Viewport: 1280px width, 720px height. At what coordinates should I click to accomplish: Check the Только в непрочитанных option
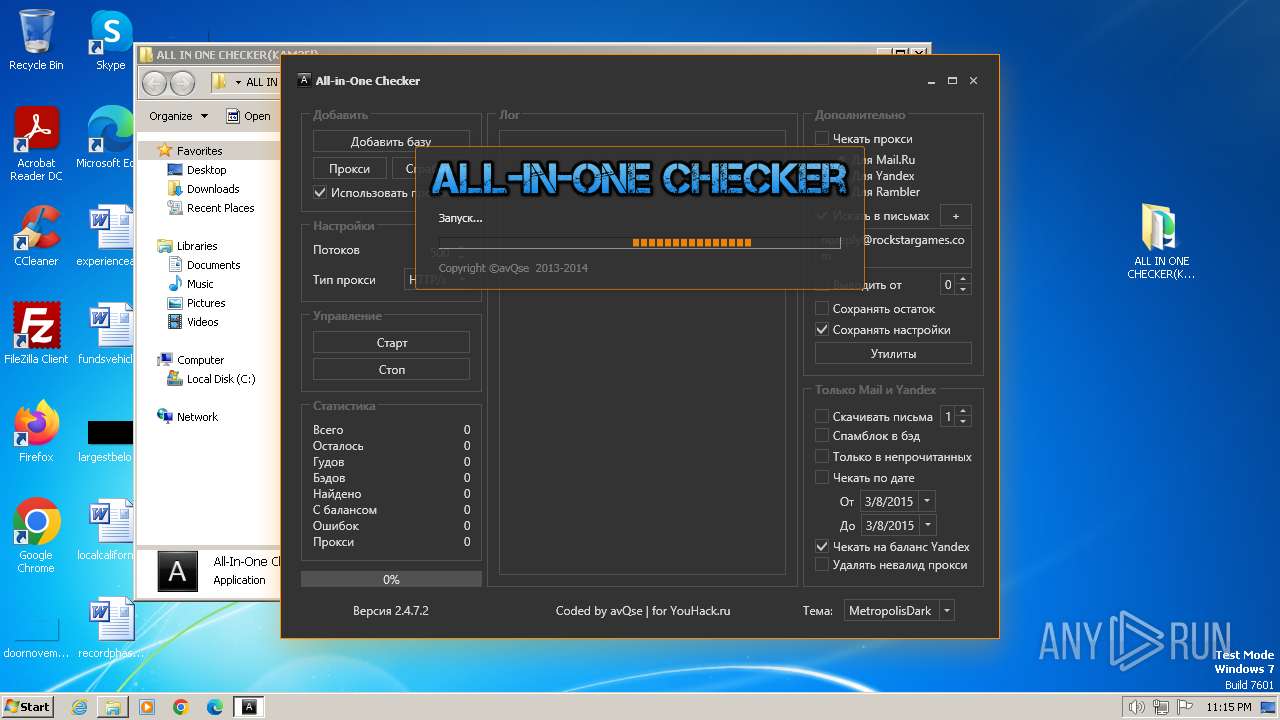point(822,457)
